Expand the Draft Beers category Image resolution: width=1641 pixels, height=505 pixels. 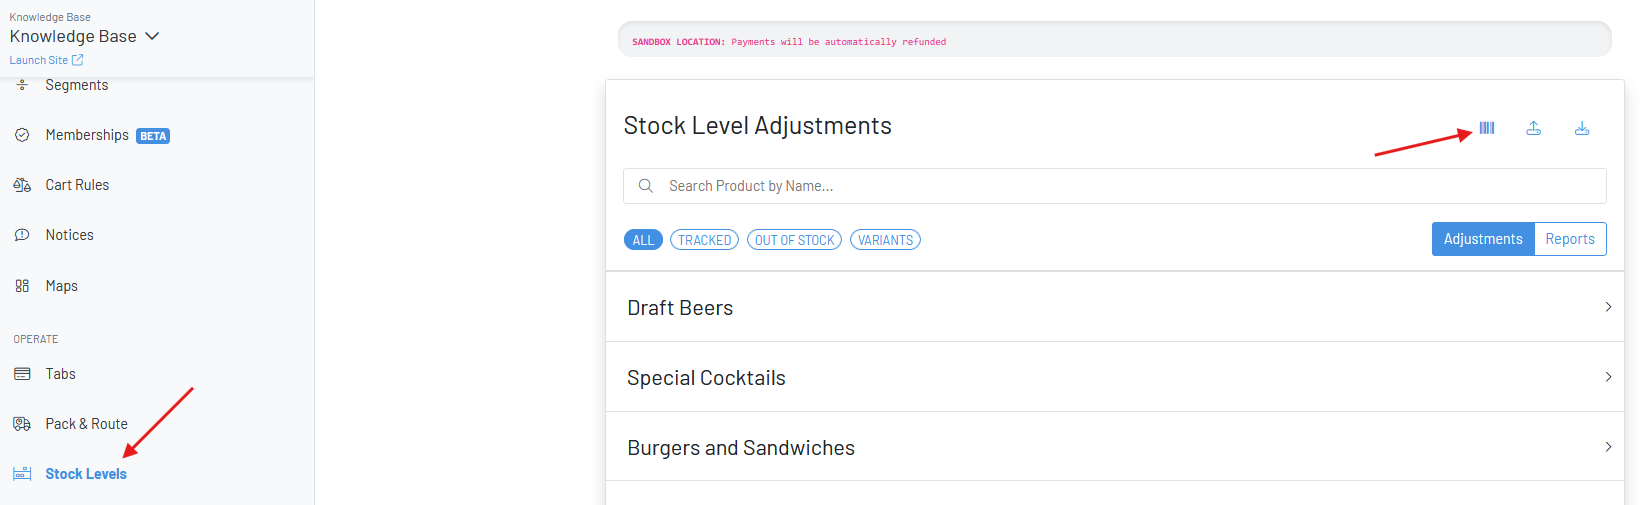pyautogui.click(x=1114, y=307)
